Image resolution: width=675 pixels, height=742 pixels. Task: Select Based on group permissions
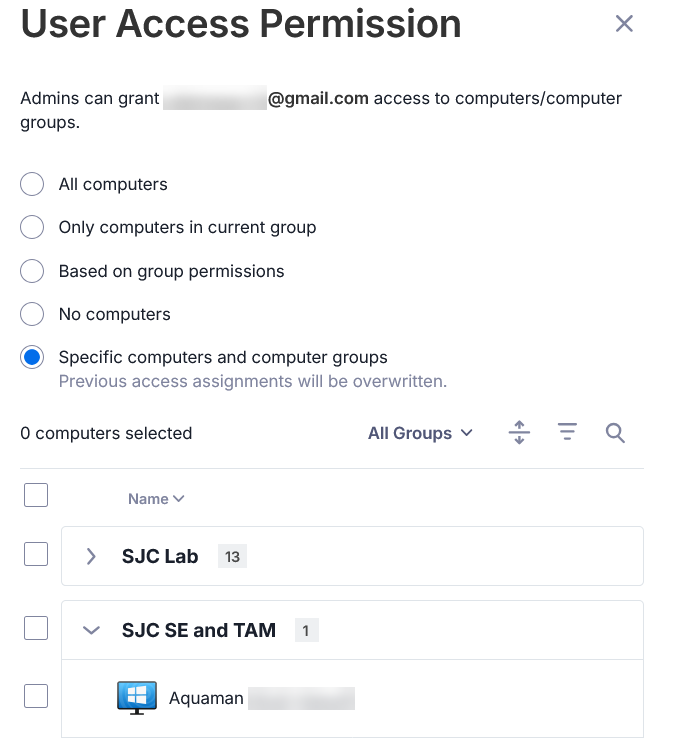point(32,271)
